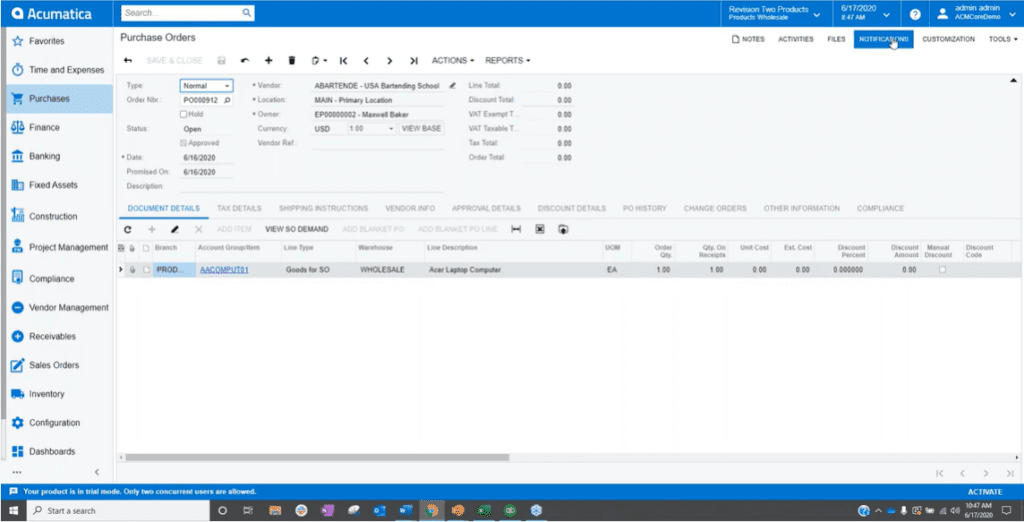Open the help question mark icon
The width and height of the screenshot is (1024, 522).
[x=915, y=14]
